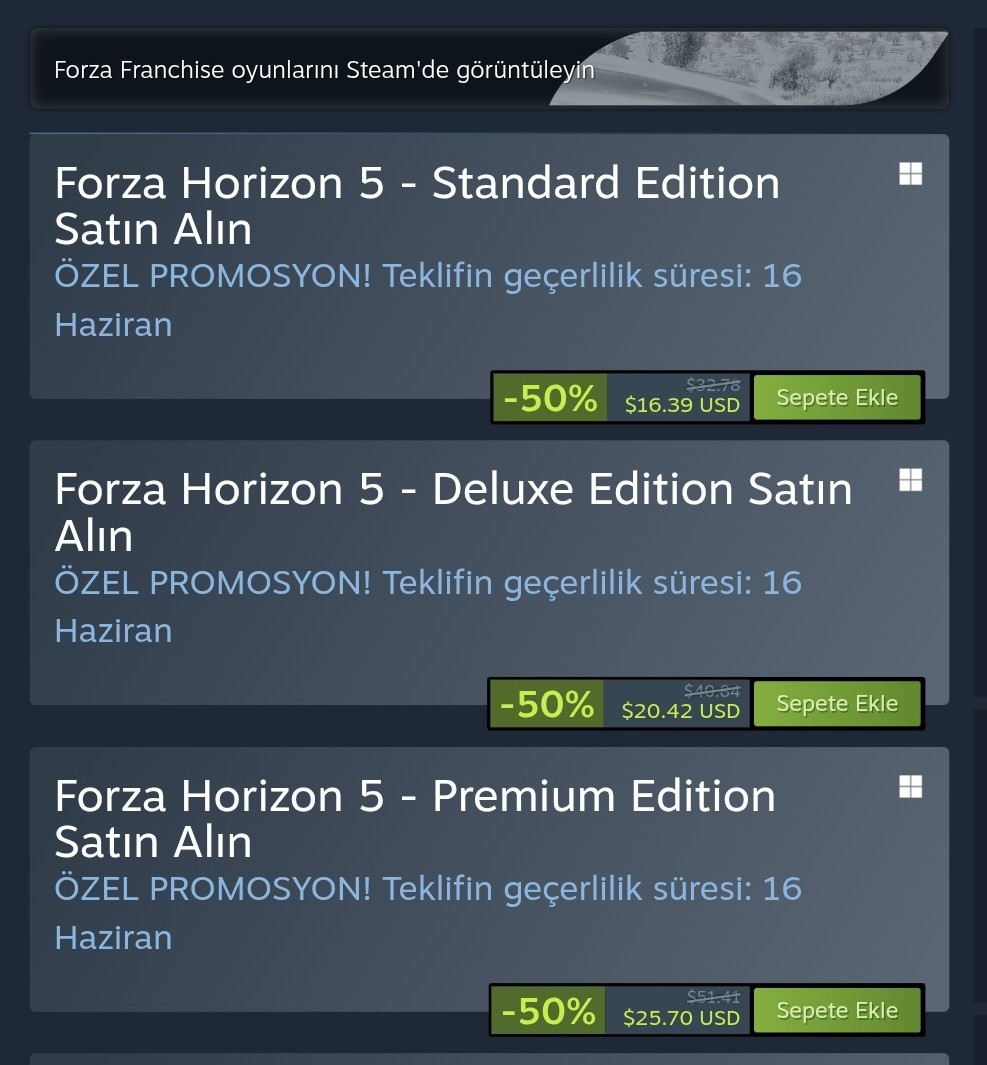Click the $16.39 USD discounted price
The width and height of the screenshot is (987, 1065).
682,405
